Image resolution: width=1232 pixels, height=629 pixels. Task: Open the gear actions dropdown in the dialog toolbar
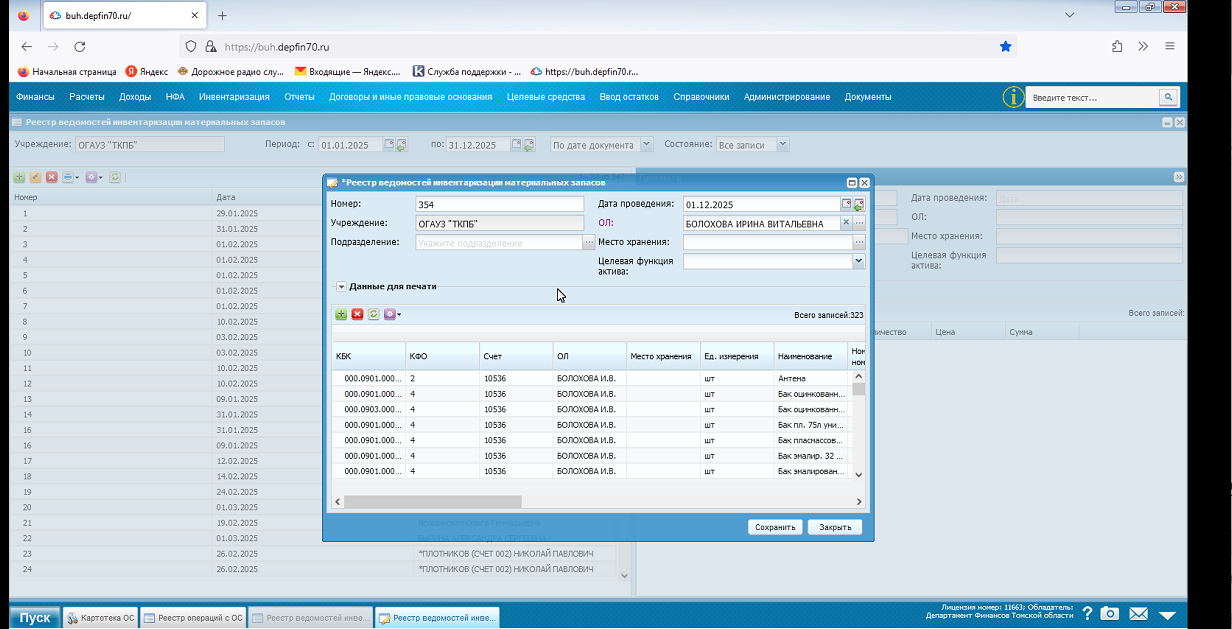[x=392, y=314]
